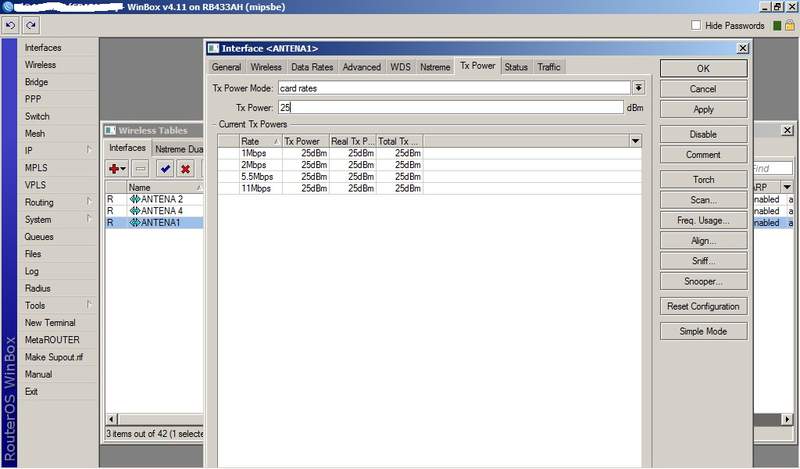The image size is (800, 469).
Task: Expand the IP submenu arrow
Action: (x=89, y=150)
